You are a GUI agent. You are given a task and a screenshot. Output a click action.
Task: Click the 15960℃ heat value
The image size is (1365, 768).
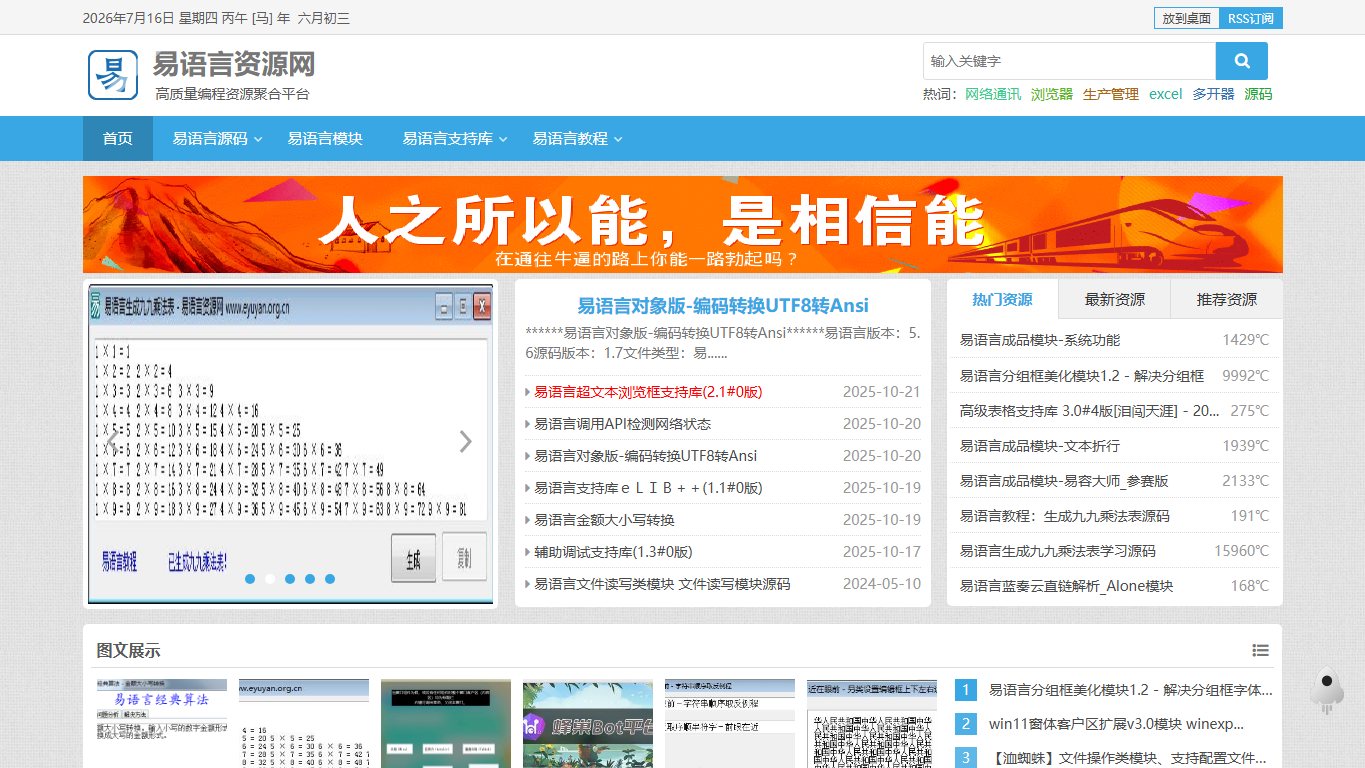coord(1241,551)
